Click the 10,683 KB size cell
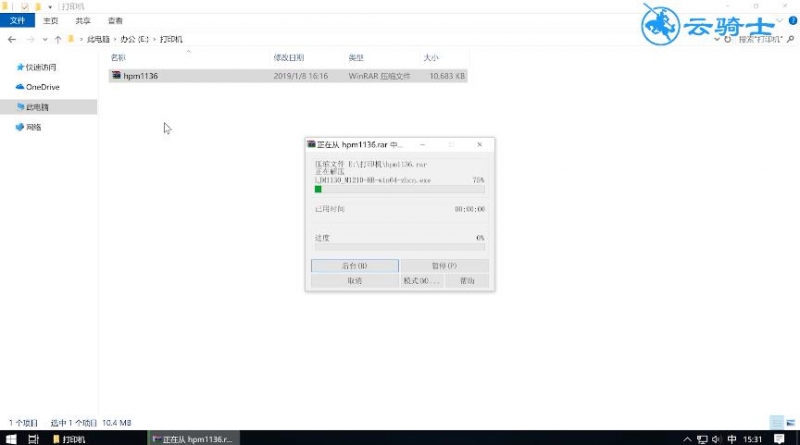The width and height of the screenshot is (800, 445). tap(447, 76)
